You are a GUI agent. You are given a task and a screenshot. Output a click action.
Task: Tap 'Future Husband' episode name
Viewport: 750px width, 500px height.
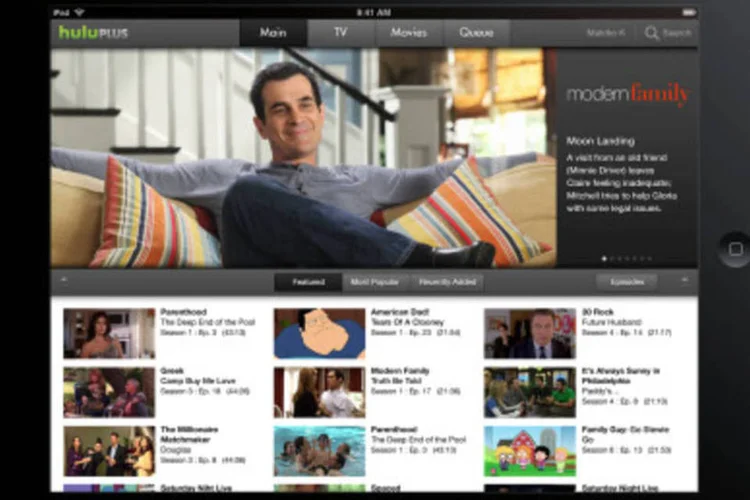tap(611, 322)
